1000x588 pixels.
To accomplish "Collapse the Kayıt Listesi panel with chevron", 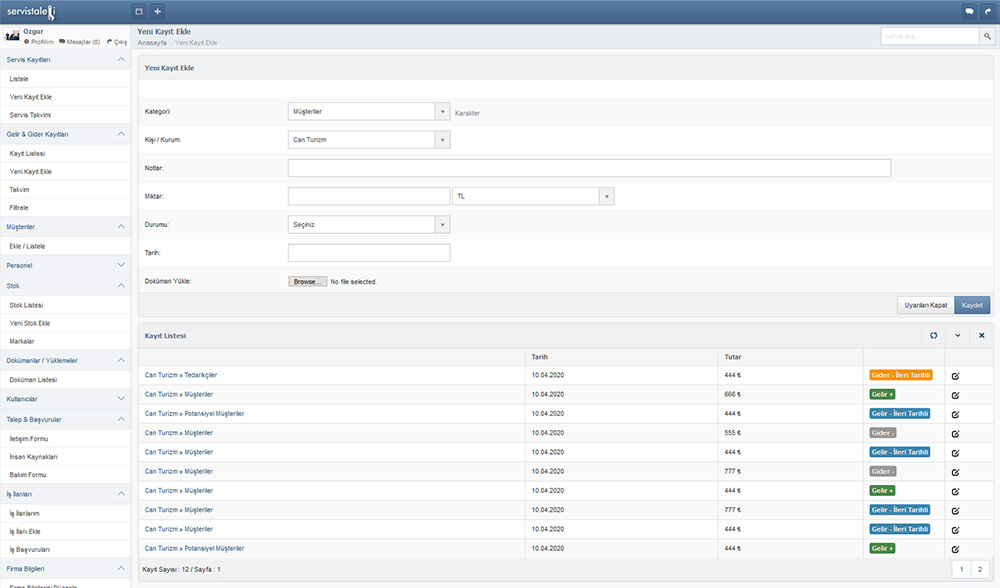I will point(957,335).
